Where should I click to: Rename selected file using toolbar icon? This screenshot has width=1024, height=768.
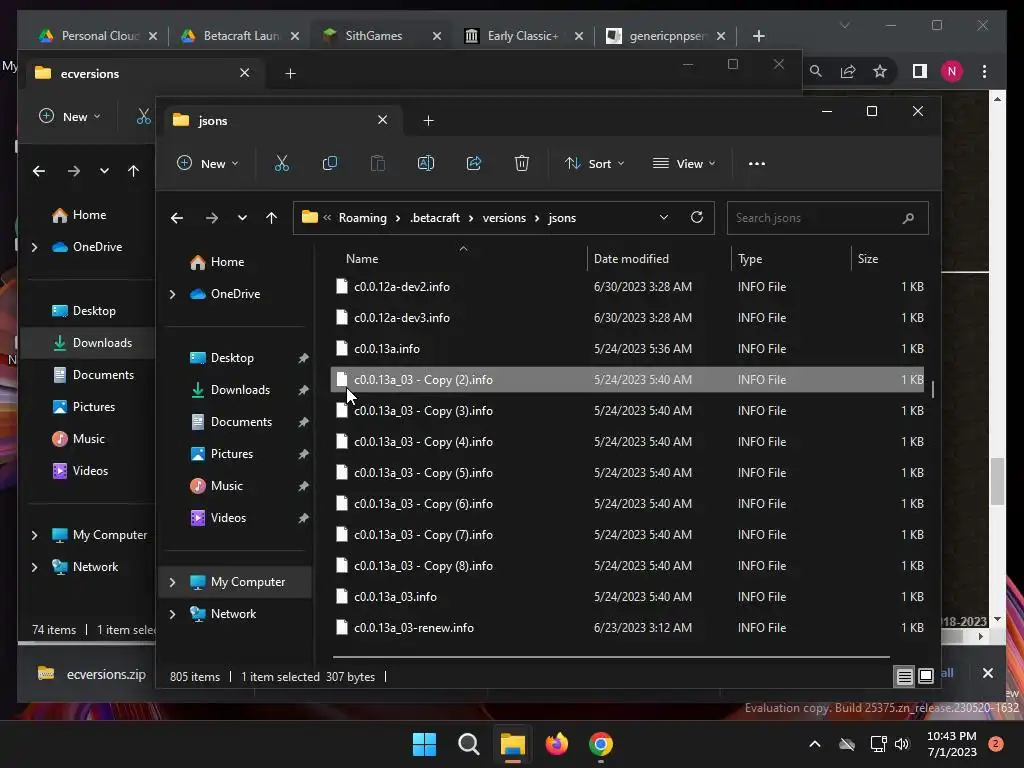[426, 163]
